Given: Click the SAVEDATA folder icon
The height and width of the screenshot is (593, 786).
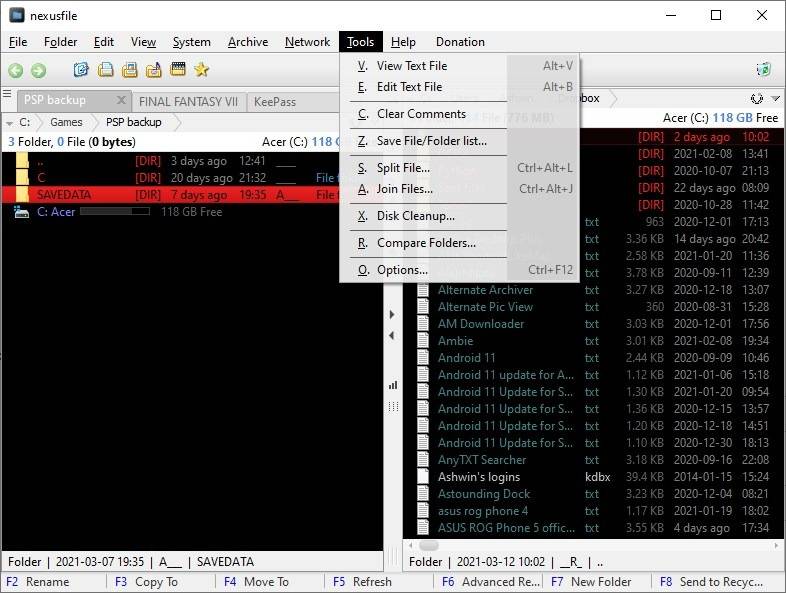Looking at the screenshot, I should 22,194.
